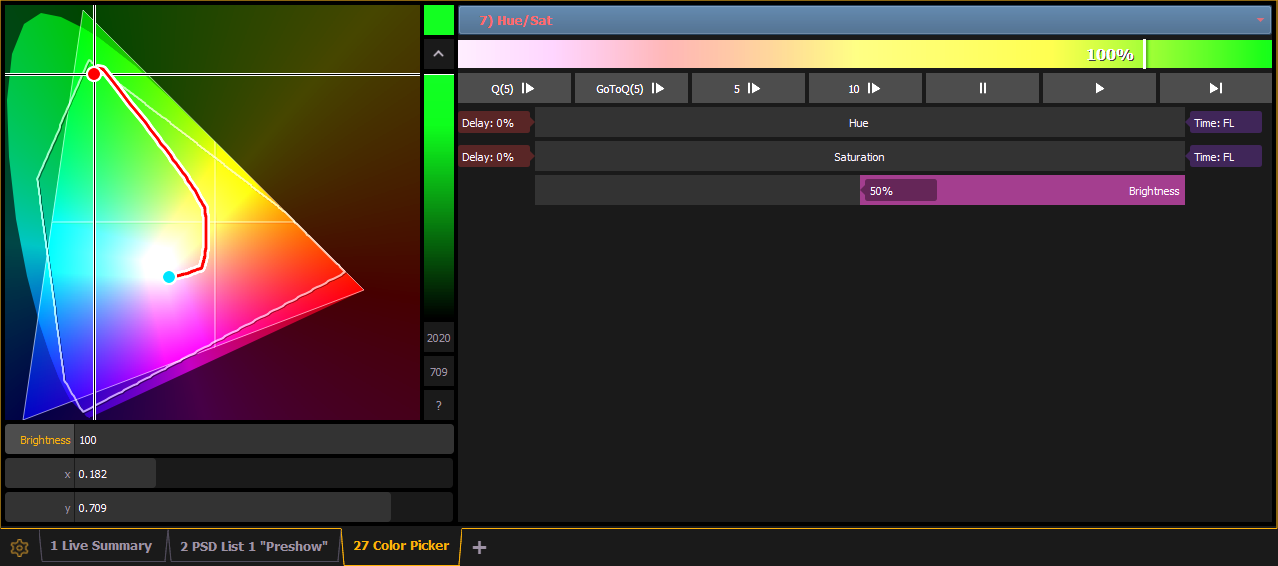
Task: Click the Saturation Time FL tag
Action: (1223, 157)
